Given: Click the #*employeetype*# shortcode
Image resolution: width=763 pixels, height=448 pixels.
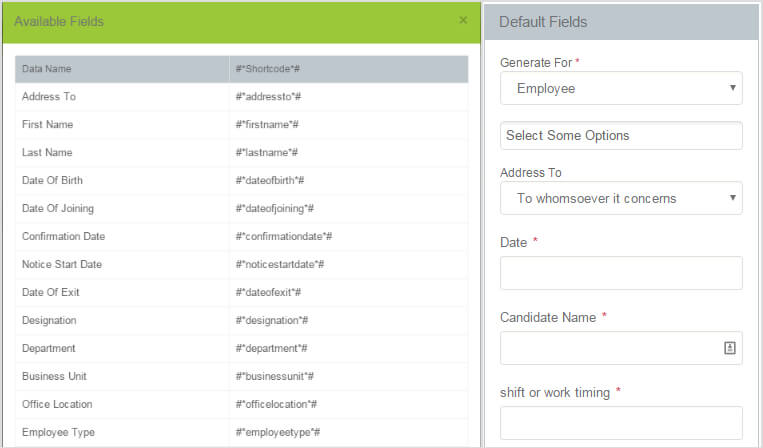Looking at the screenshot, I should (277, 432).
